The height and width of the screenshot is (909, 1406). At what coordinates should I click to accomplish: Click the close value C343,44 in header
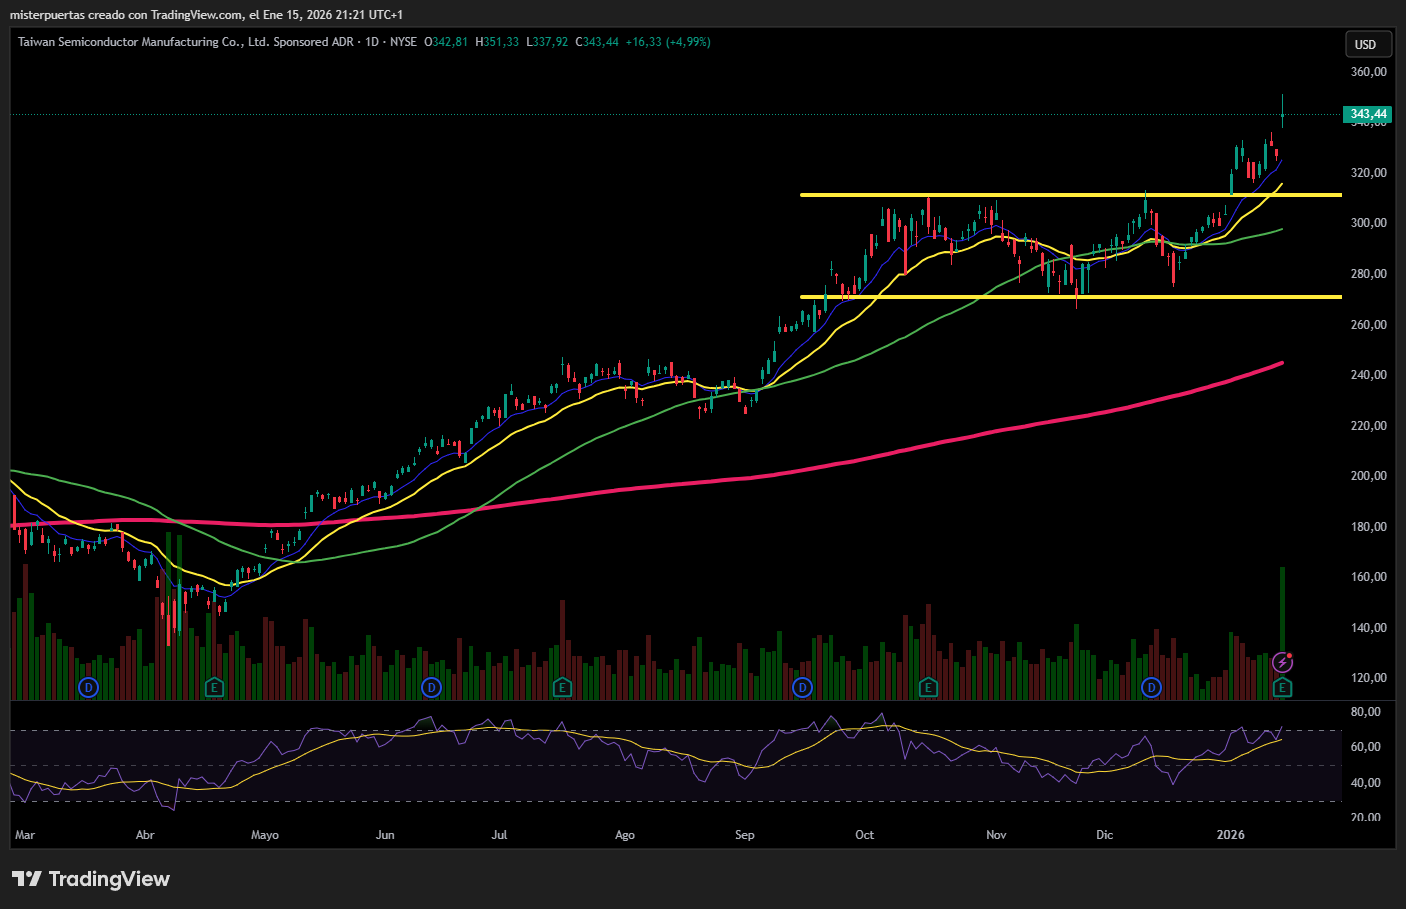597,42
